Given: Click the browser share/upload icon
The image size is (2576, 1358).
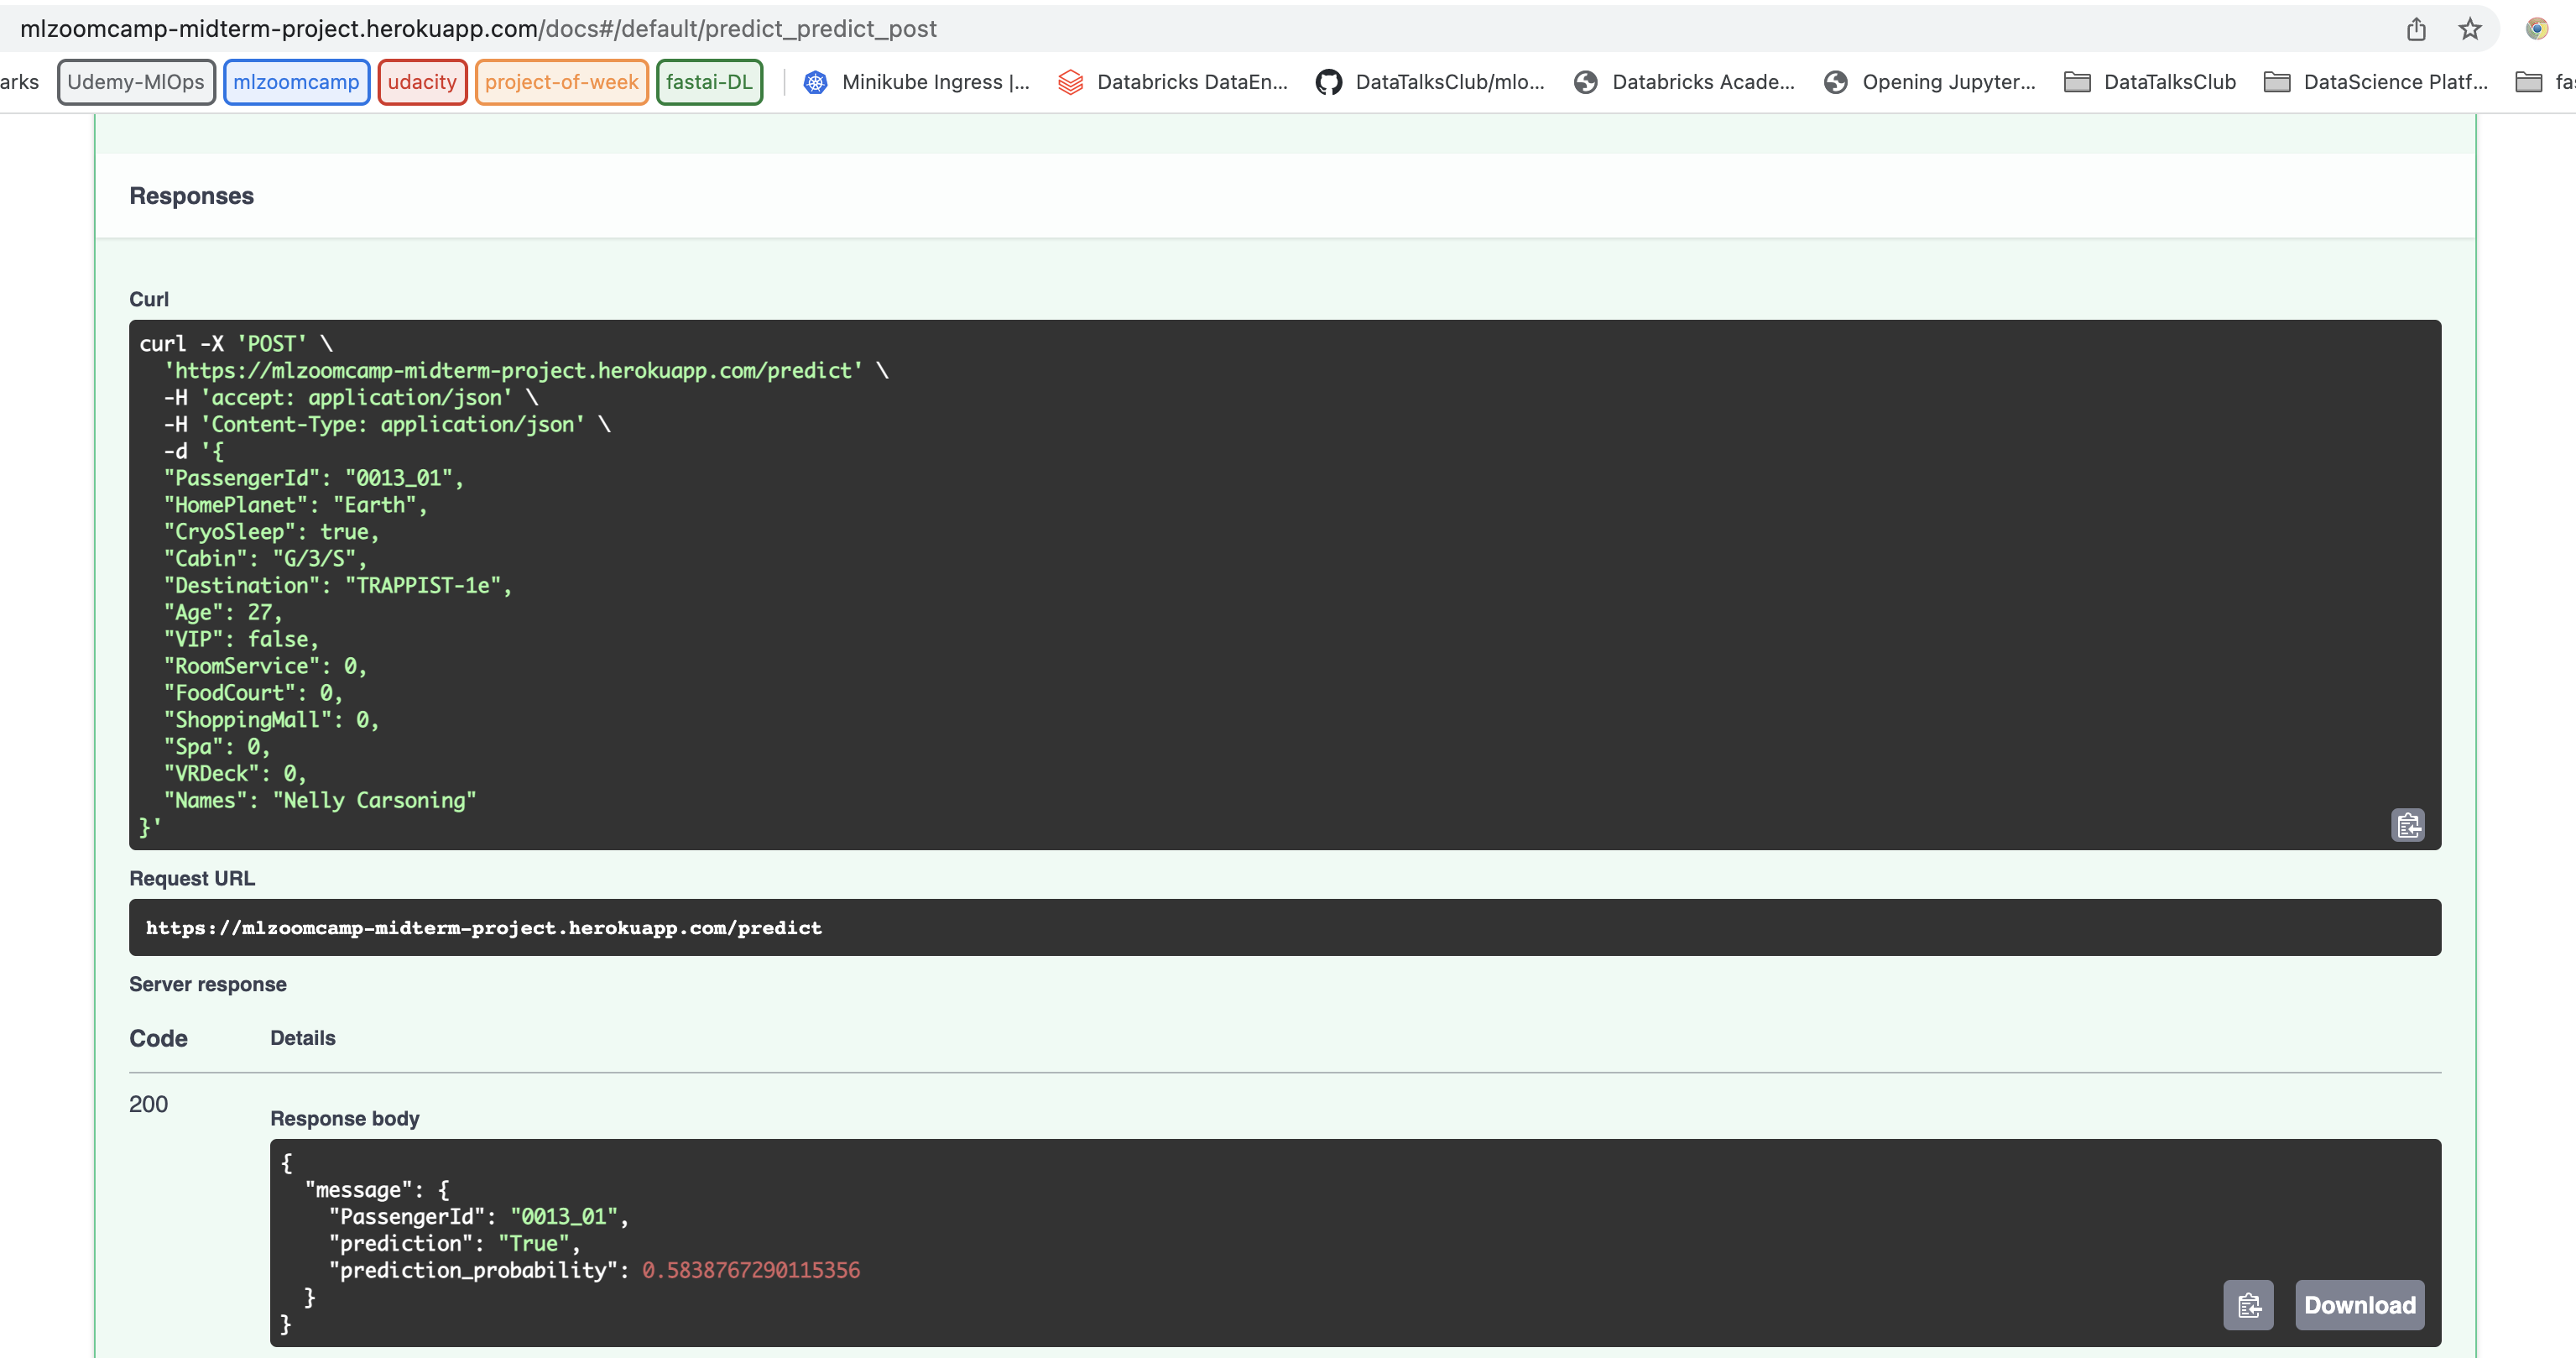Looking at the screenshot, I should [x=2416, y=27].
